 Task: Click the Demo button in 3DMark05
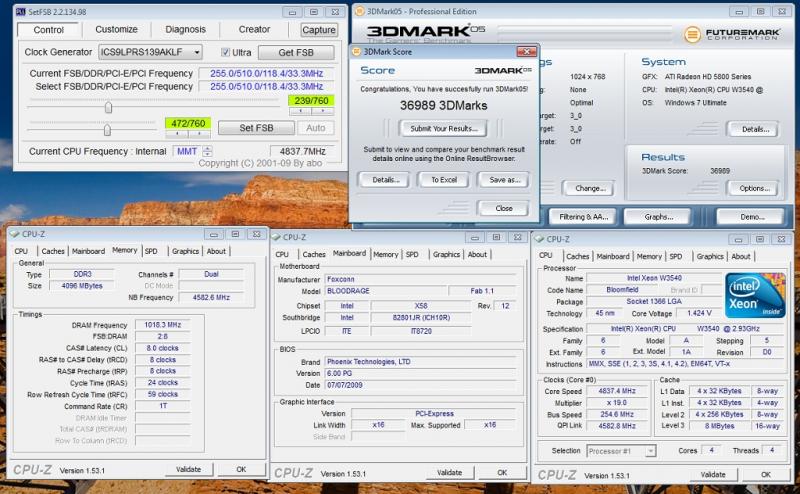pyautogui.click(x=751, y=217)
